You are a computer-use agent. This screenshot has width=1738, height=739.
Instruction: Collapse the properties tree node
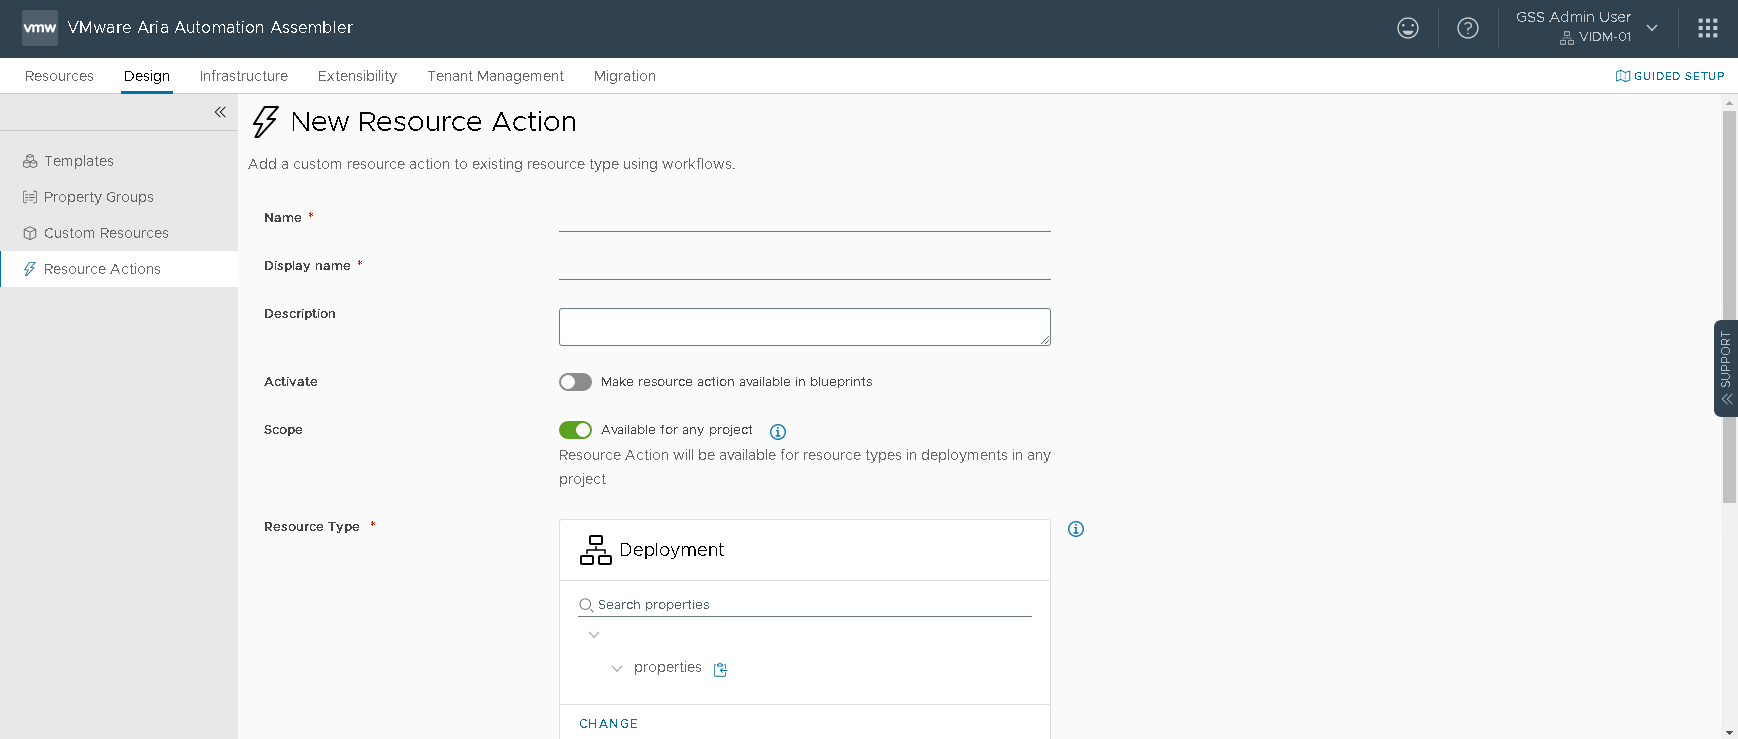pyautogui.click(x=617, y=668)
